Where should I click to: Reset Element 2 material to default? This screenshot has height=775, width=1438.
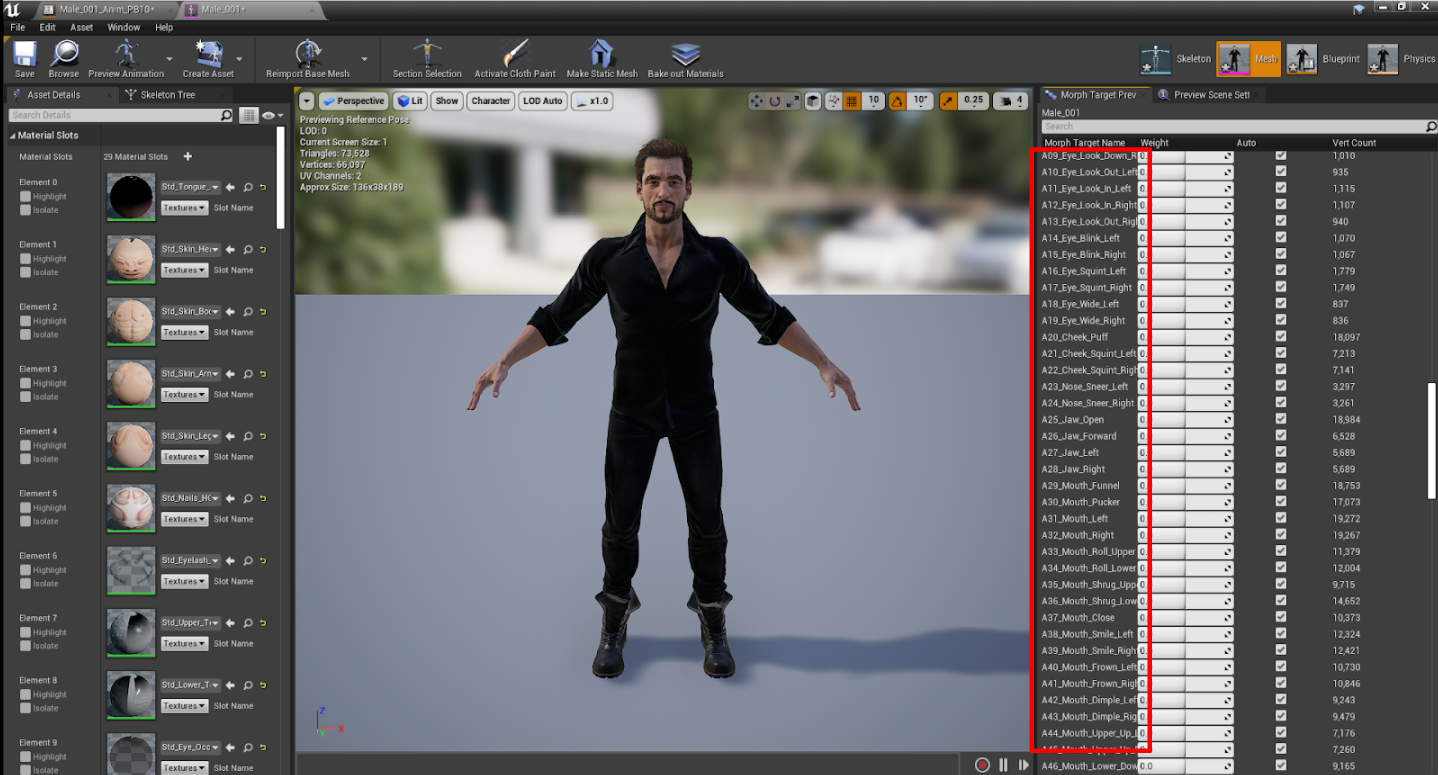tap(264, 312)
